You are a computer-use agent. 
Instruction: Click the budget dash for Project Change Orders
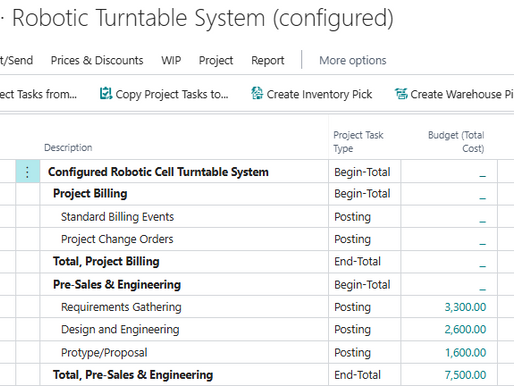pyautogui.click(x=482, y=244)
